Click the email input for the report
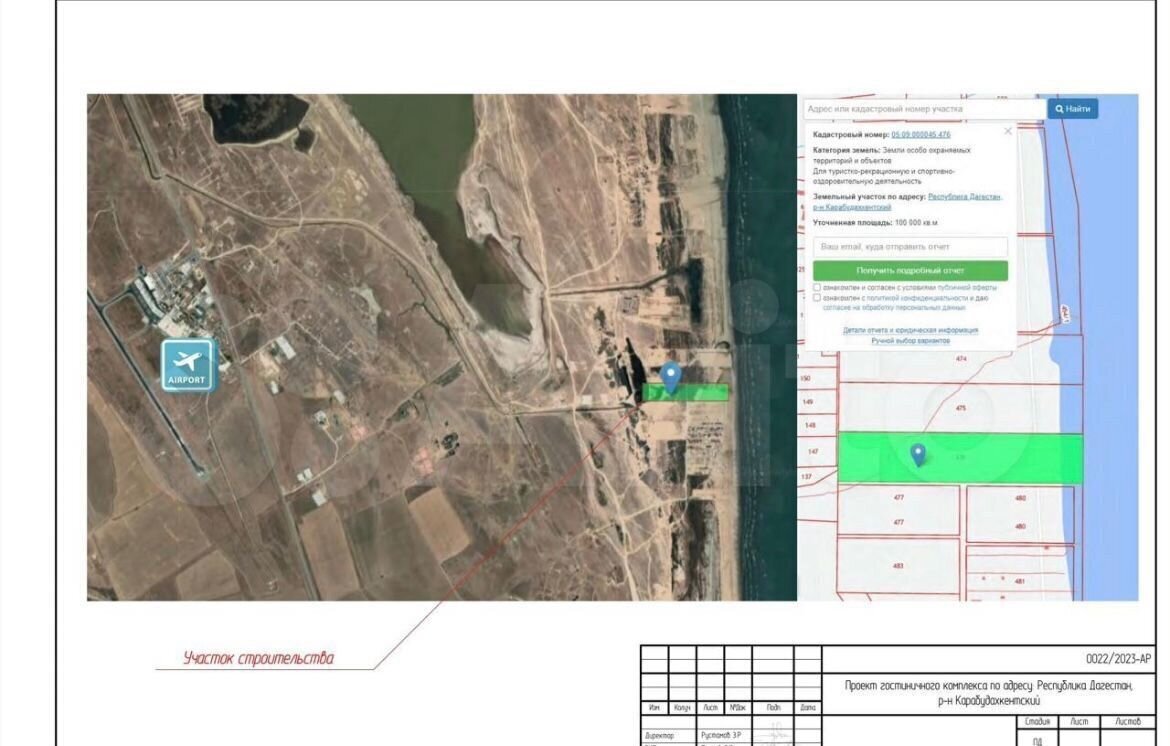 [x=910, y=247]
